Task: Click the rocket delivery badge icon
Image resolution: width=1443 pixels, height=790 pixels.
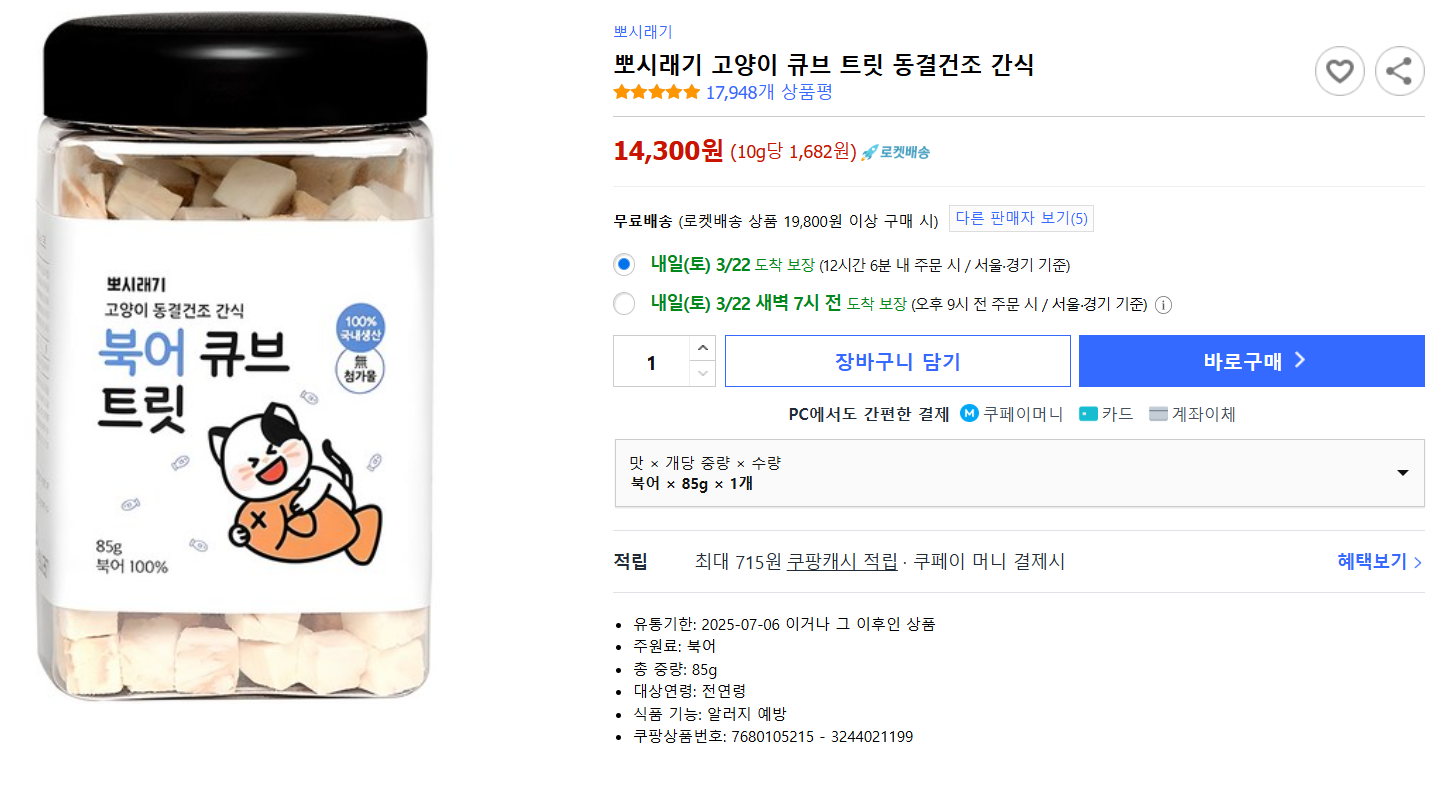Action: [x=869, y=152]
